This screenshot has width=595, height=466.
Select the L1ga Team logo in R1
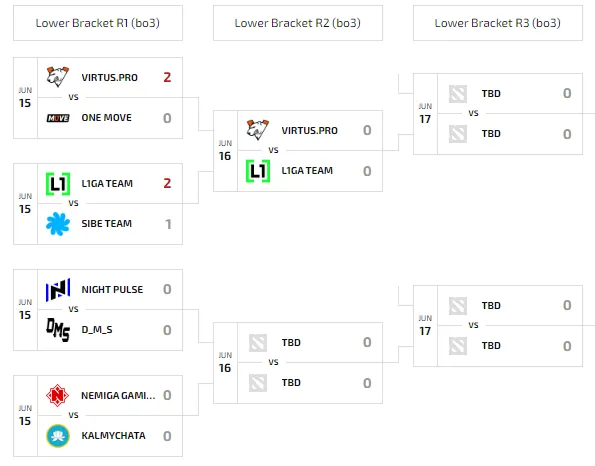[x=58, y=184]
